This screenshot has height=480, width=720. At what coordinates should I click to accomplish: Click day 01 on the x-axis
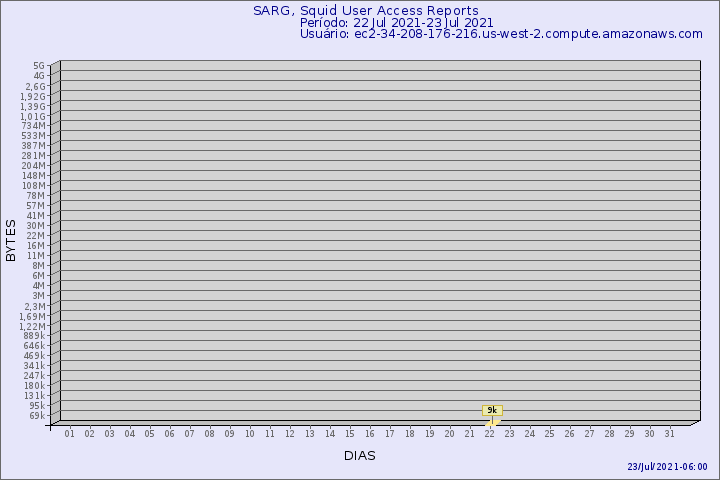pyautogui.click(x=69, y=434)
